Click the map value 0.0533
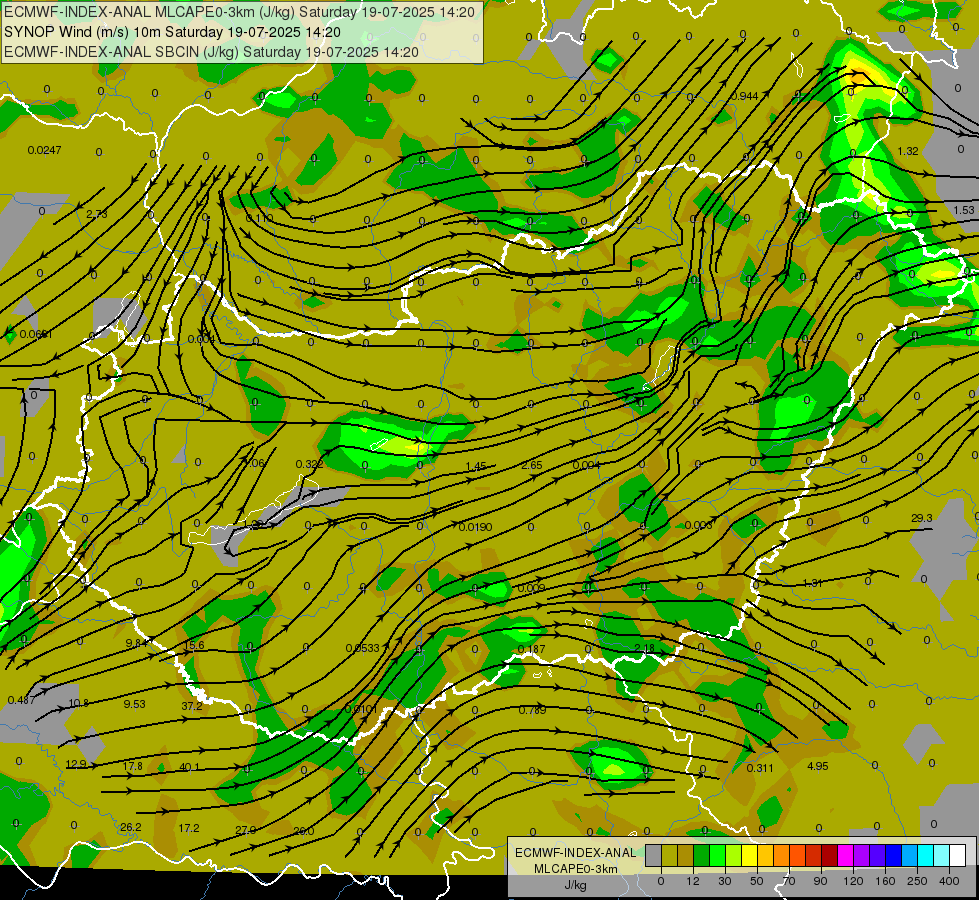979x900 pixels. [363, 648]
